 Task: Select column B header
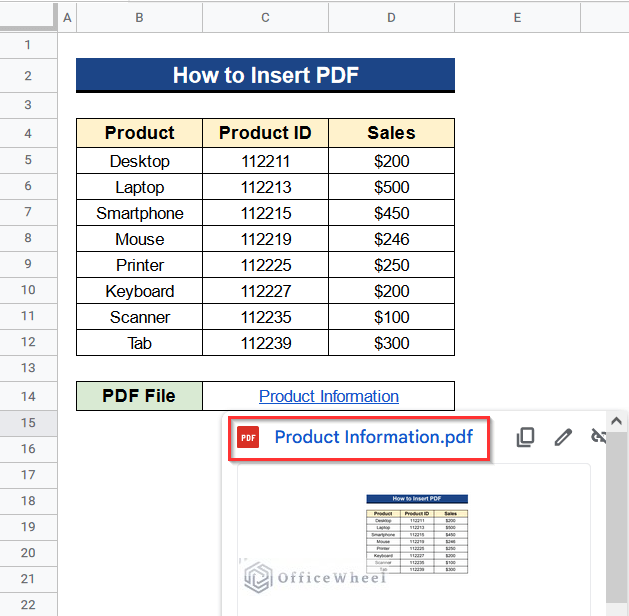140,18
